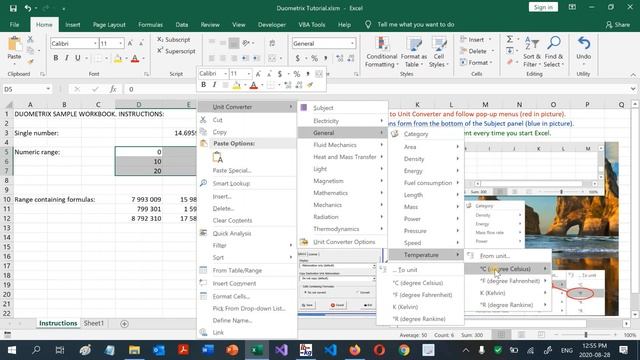Expand the Filter submenu

pyautogui.click(x=247, y=245)
